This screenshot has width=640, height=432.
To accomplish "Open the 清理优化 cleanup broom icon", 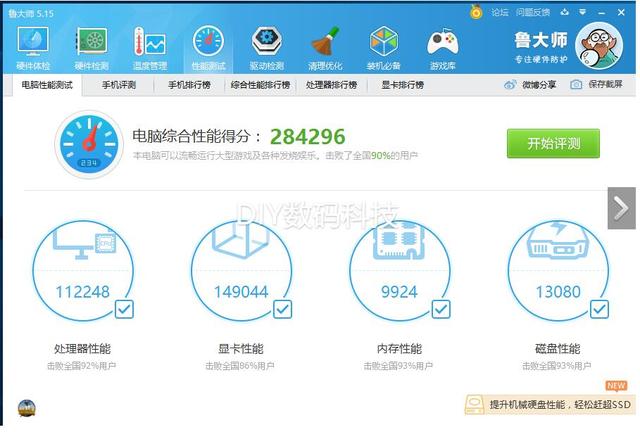I will click(x=325, y=41).
